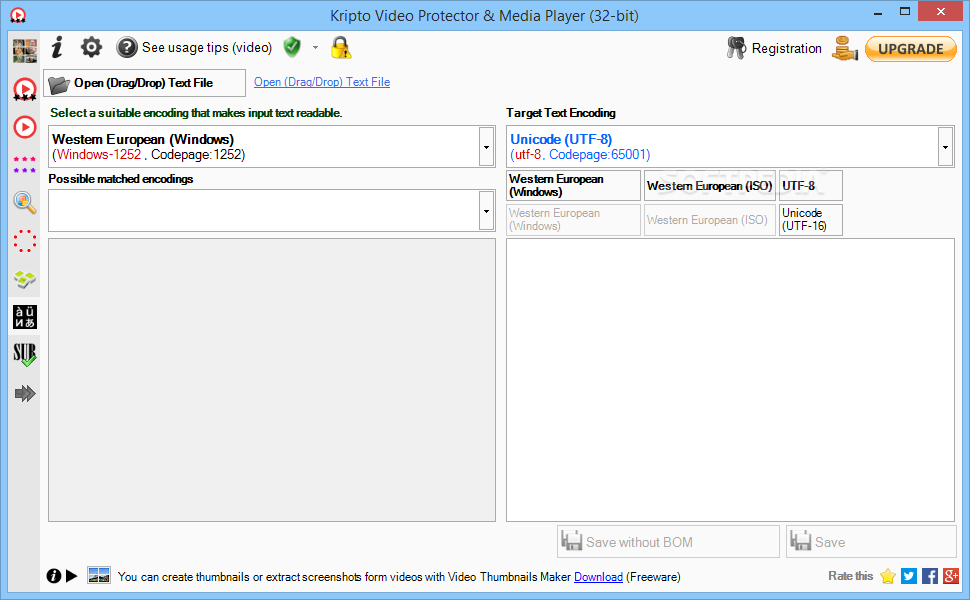Viewport: 970px width, 600px height.
Task: Follow the Download link for Video Thumbnails Maker
Action: point(598,576)
